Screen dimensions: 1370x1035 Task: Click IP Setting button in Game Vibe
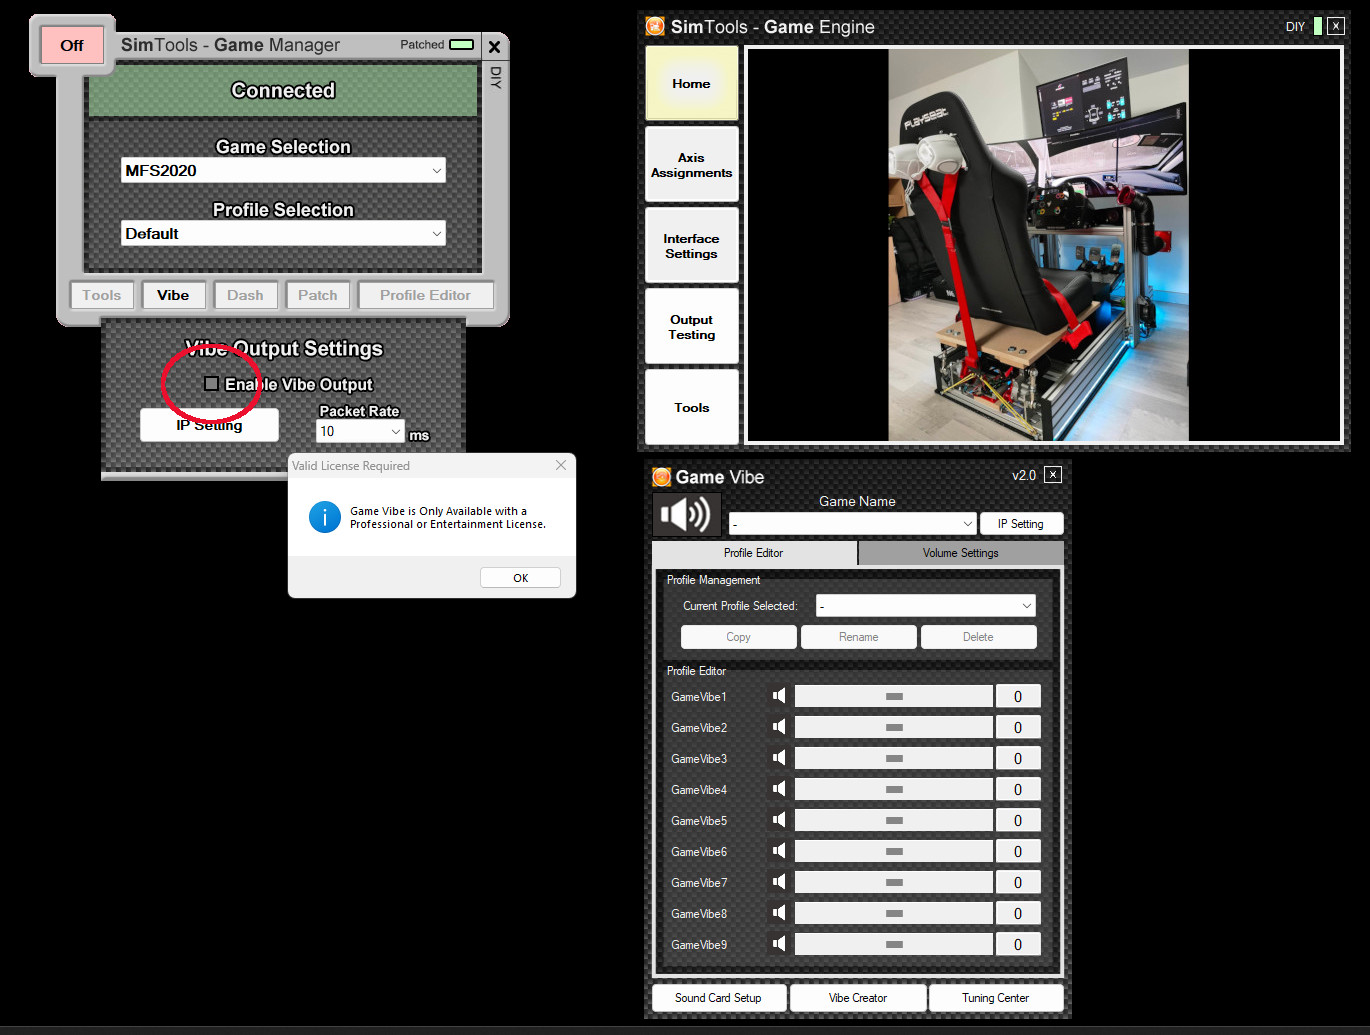[1021, 523]
